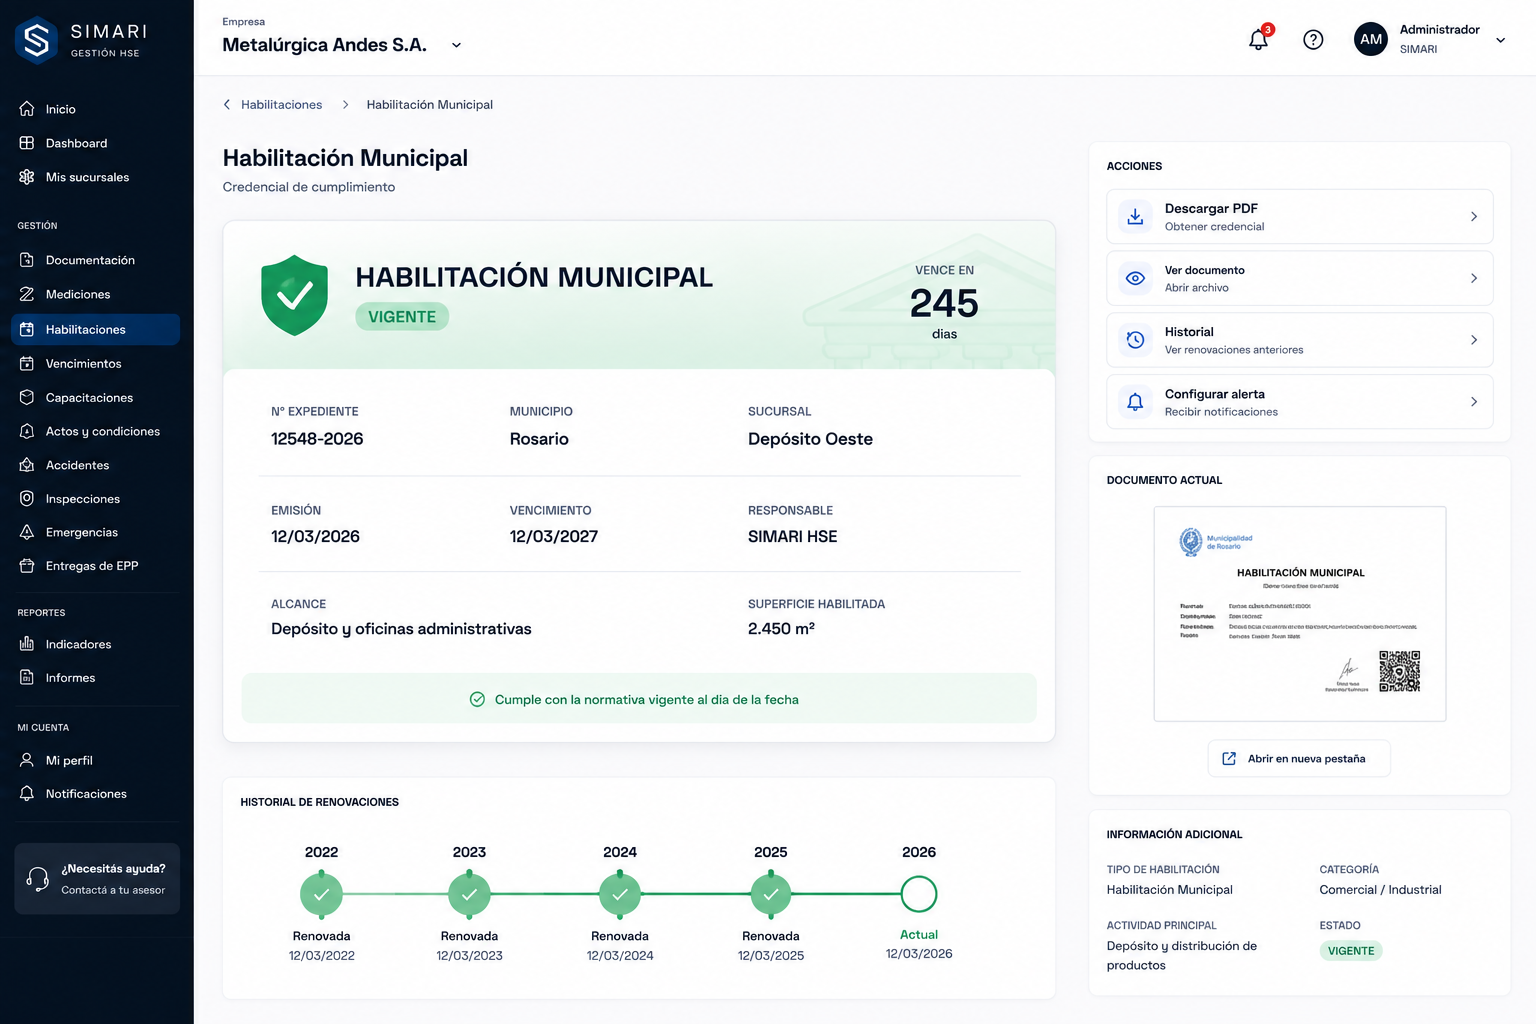Click the VIGENTE badge under the title
1536x1024 pixels.
(x=402, y=317)
